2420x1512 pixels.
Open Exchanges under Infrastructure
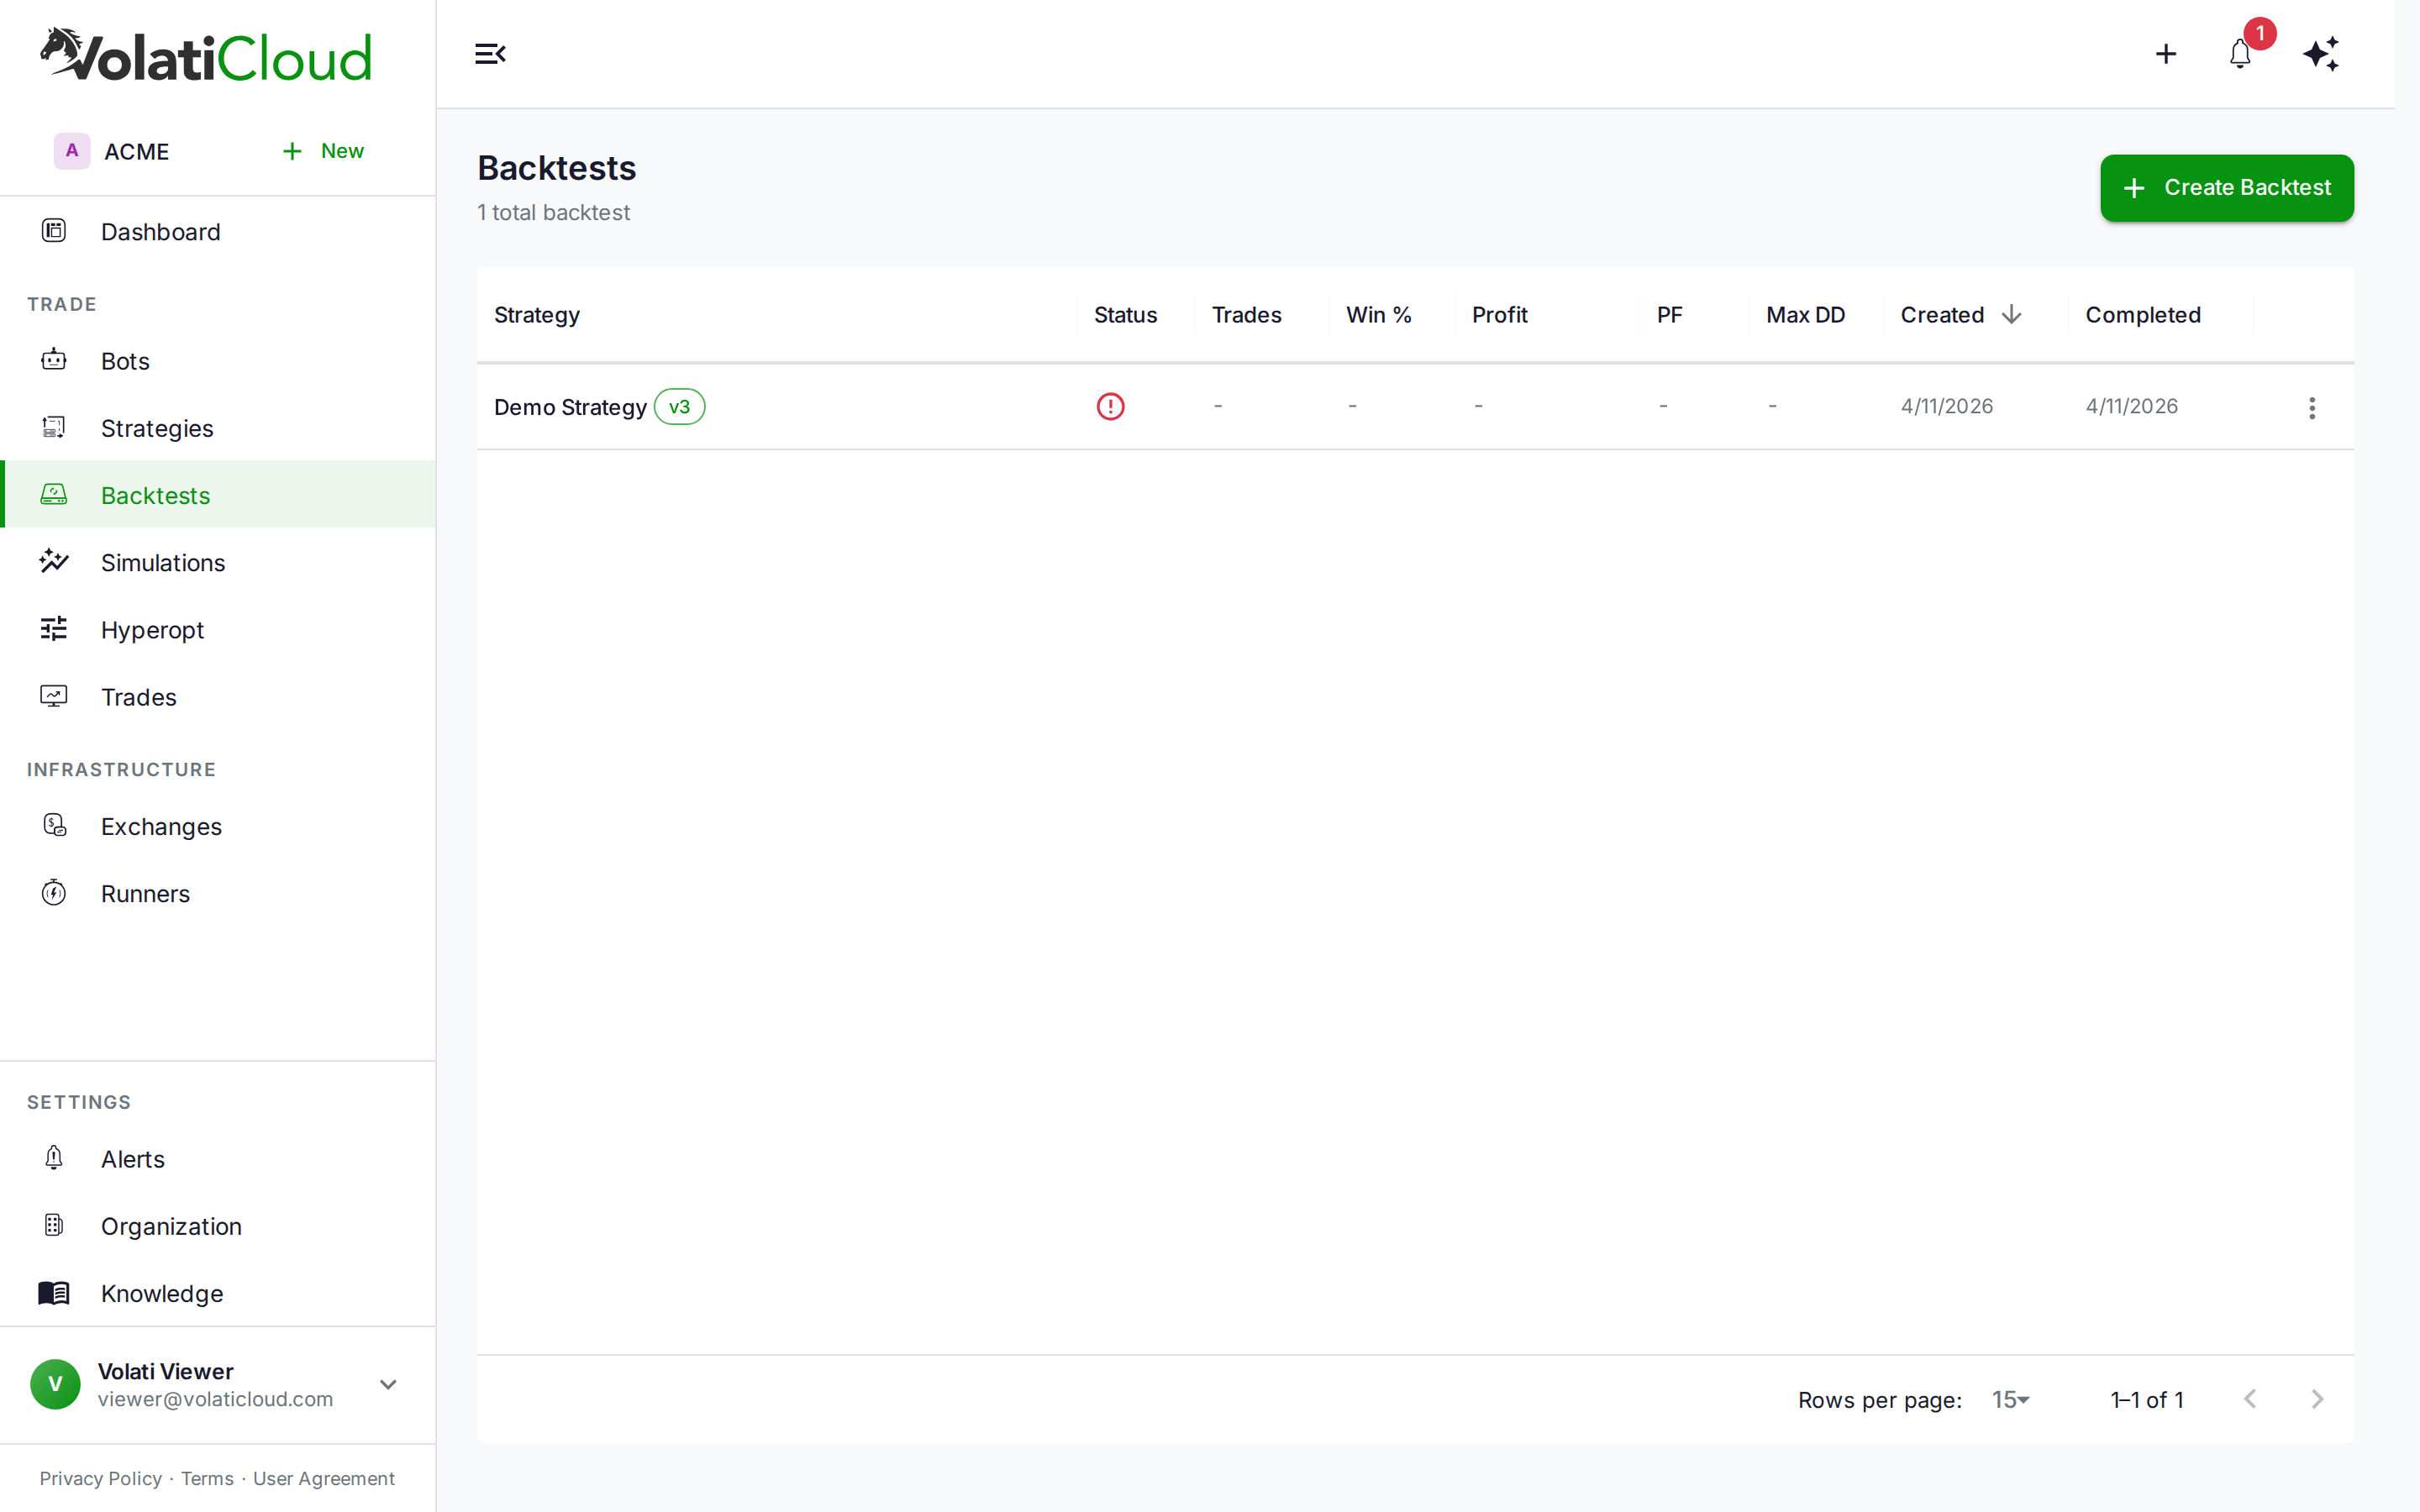pyautogui.click(x=218, y=826)
